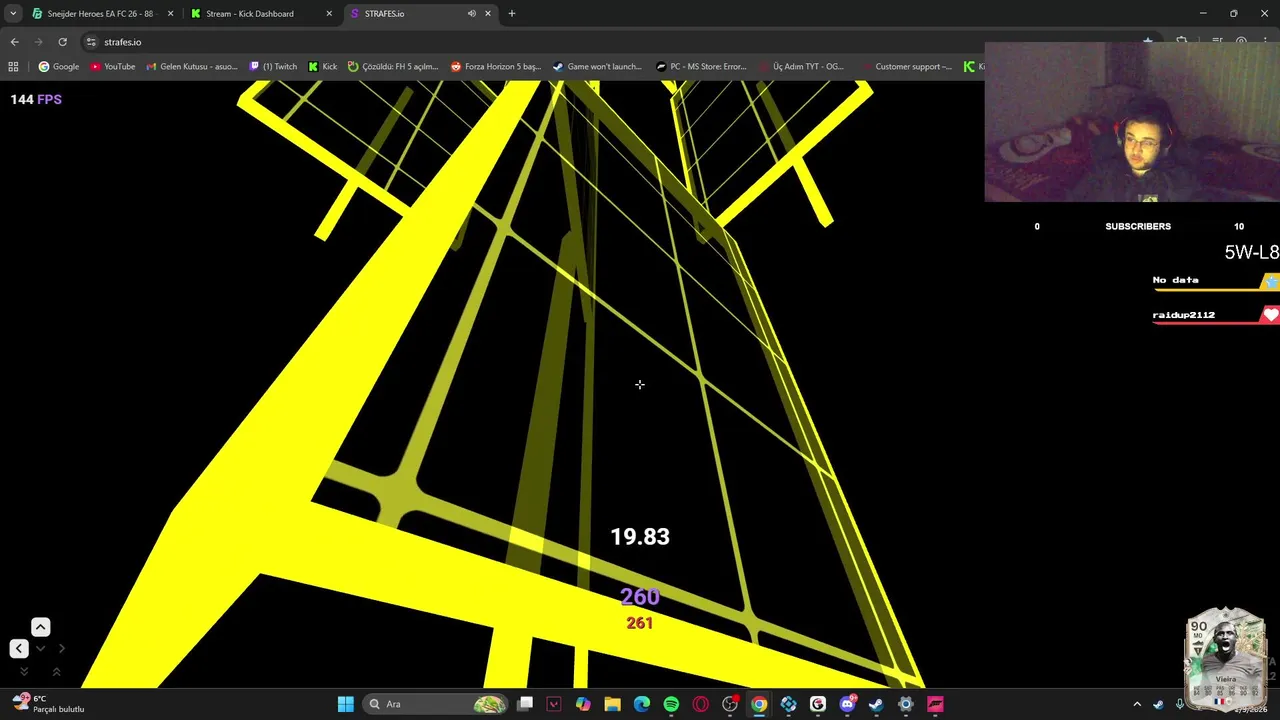Open the Çözüldü: FH 5 bookmark
1280x720 pixels.
pyautogui.click(x=393, y=67)
